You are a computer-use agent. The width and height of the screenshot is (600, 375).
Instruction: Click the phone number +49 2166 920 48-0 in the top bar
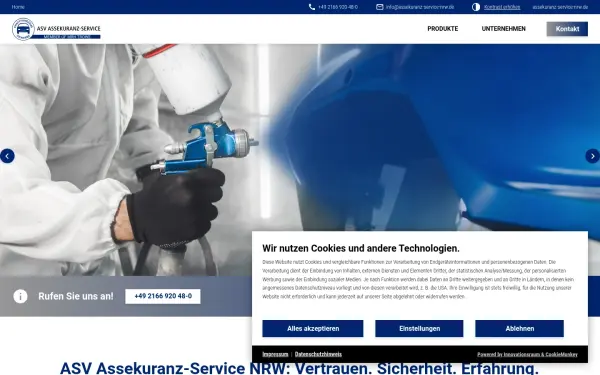point(338,7)
